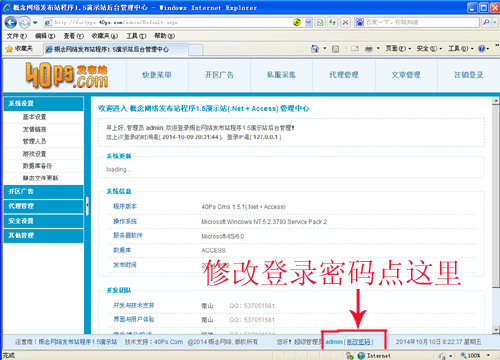Open the 收藏夹(A) menu
Image resolution: width=500 pixels, height=360 pixels.
(105, 36)
